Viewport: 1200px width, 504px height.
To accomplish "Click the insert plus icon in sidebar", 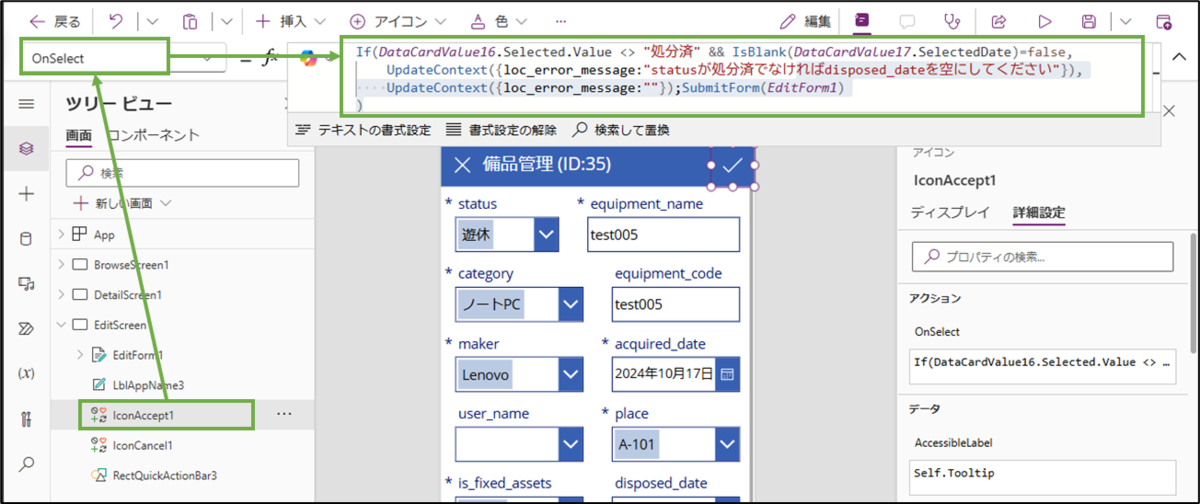I will pos(26,194).
